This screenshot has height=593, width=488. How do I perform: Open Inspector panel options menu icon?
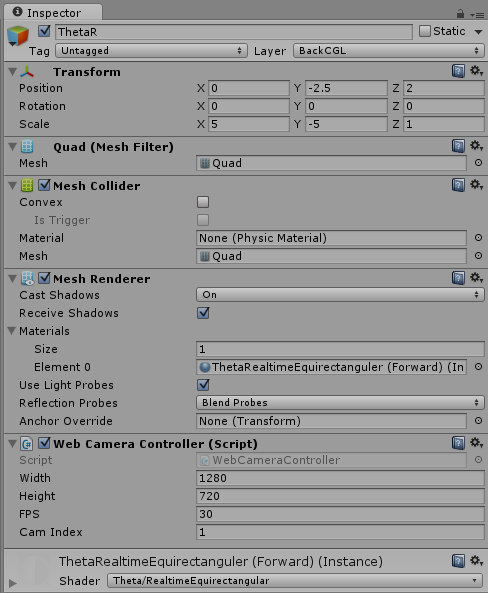477,15
